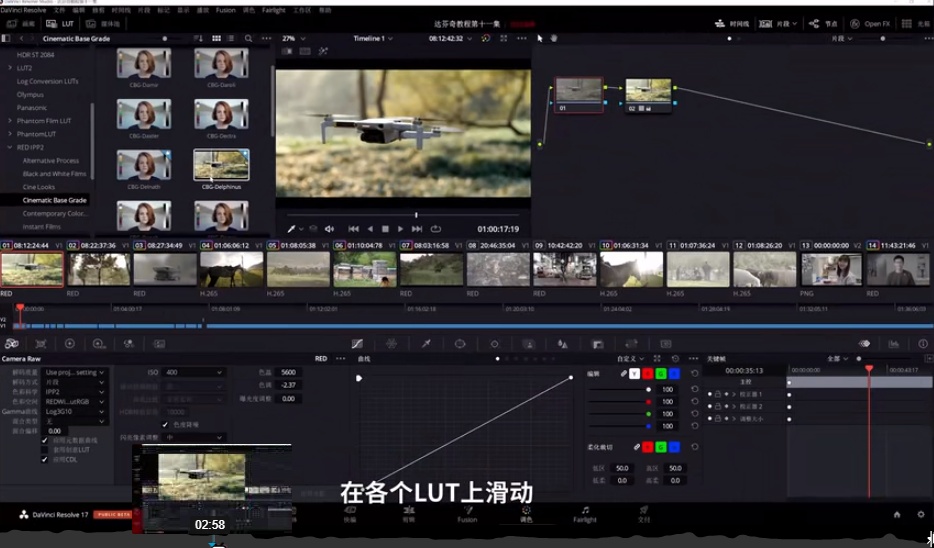Open the 色彩科学 IPP2 dropdown
Image resolution: width=934 pixels, height=548 pixels.
coord(76,392)
